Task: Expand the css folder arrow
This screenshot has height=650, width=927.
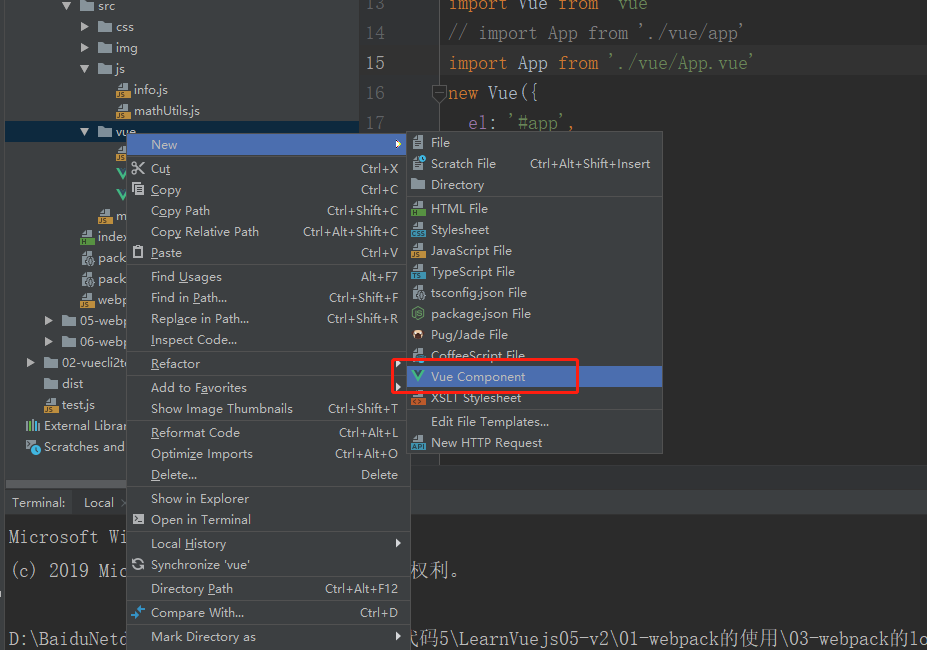Action: (85, 27)
